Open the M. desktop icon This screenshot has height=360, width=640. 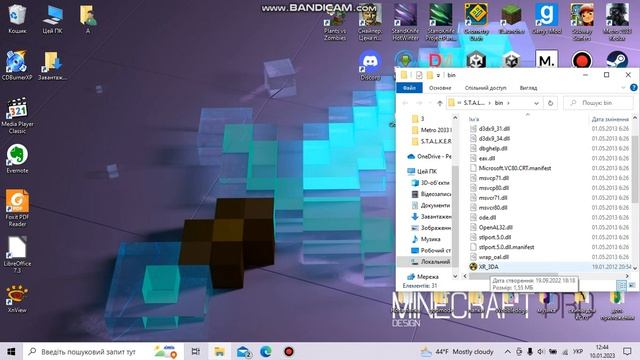click(547, 60)
